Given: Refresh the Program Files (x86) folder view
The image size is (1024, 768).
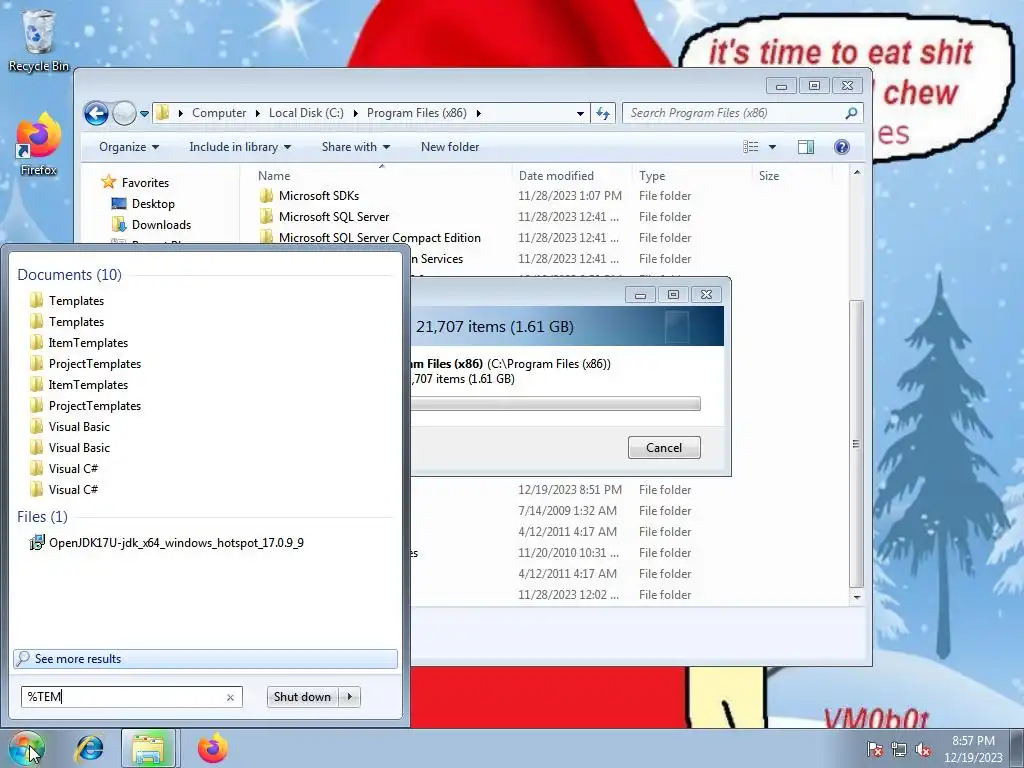Looking at the screenshot, I should 603,114.
